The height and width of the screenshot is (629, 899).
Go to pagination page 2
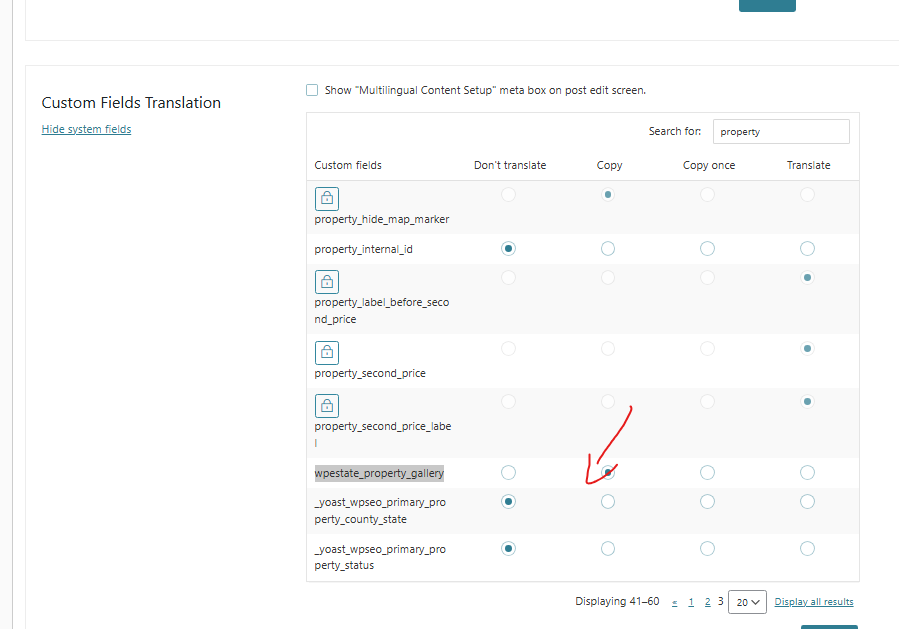(708, 602)
